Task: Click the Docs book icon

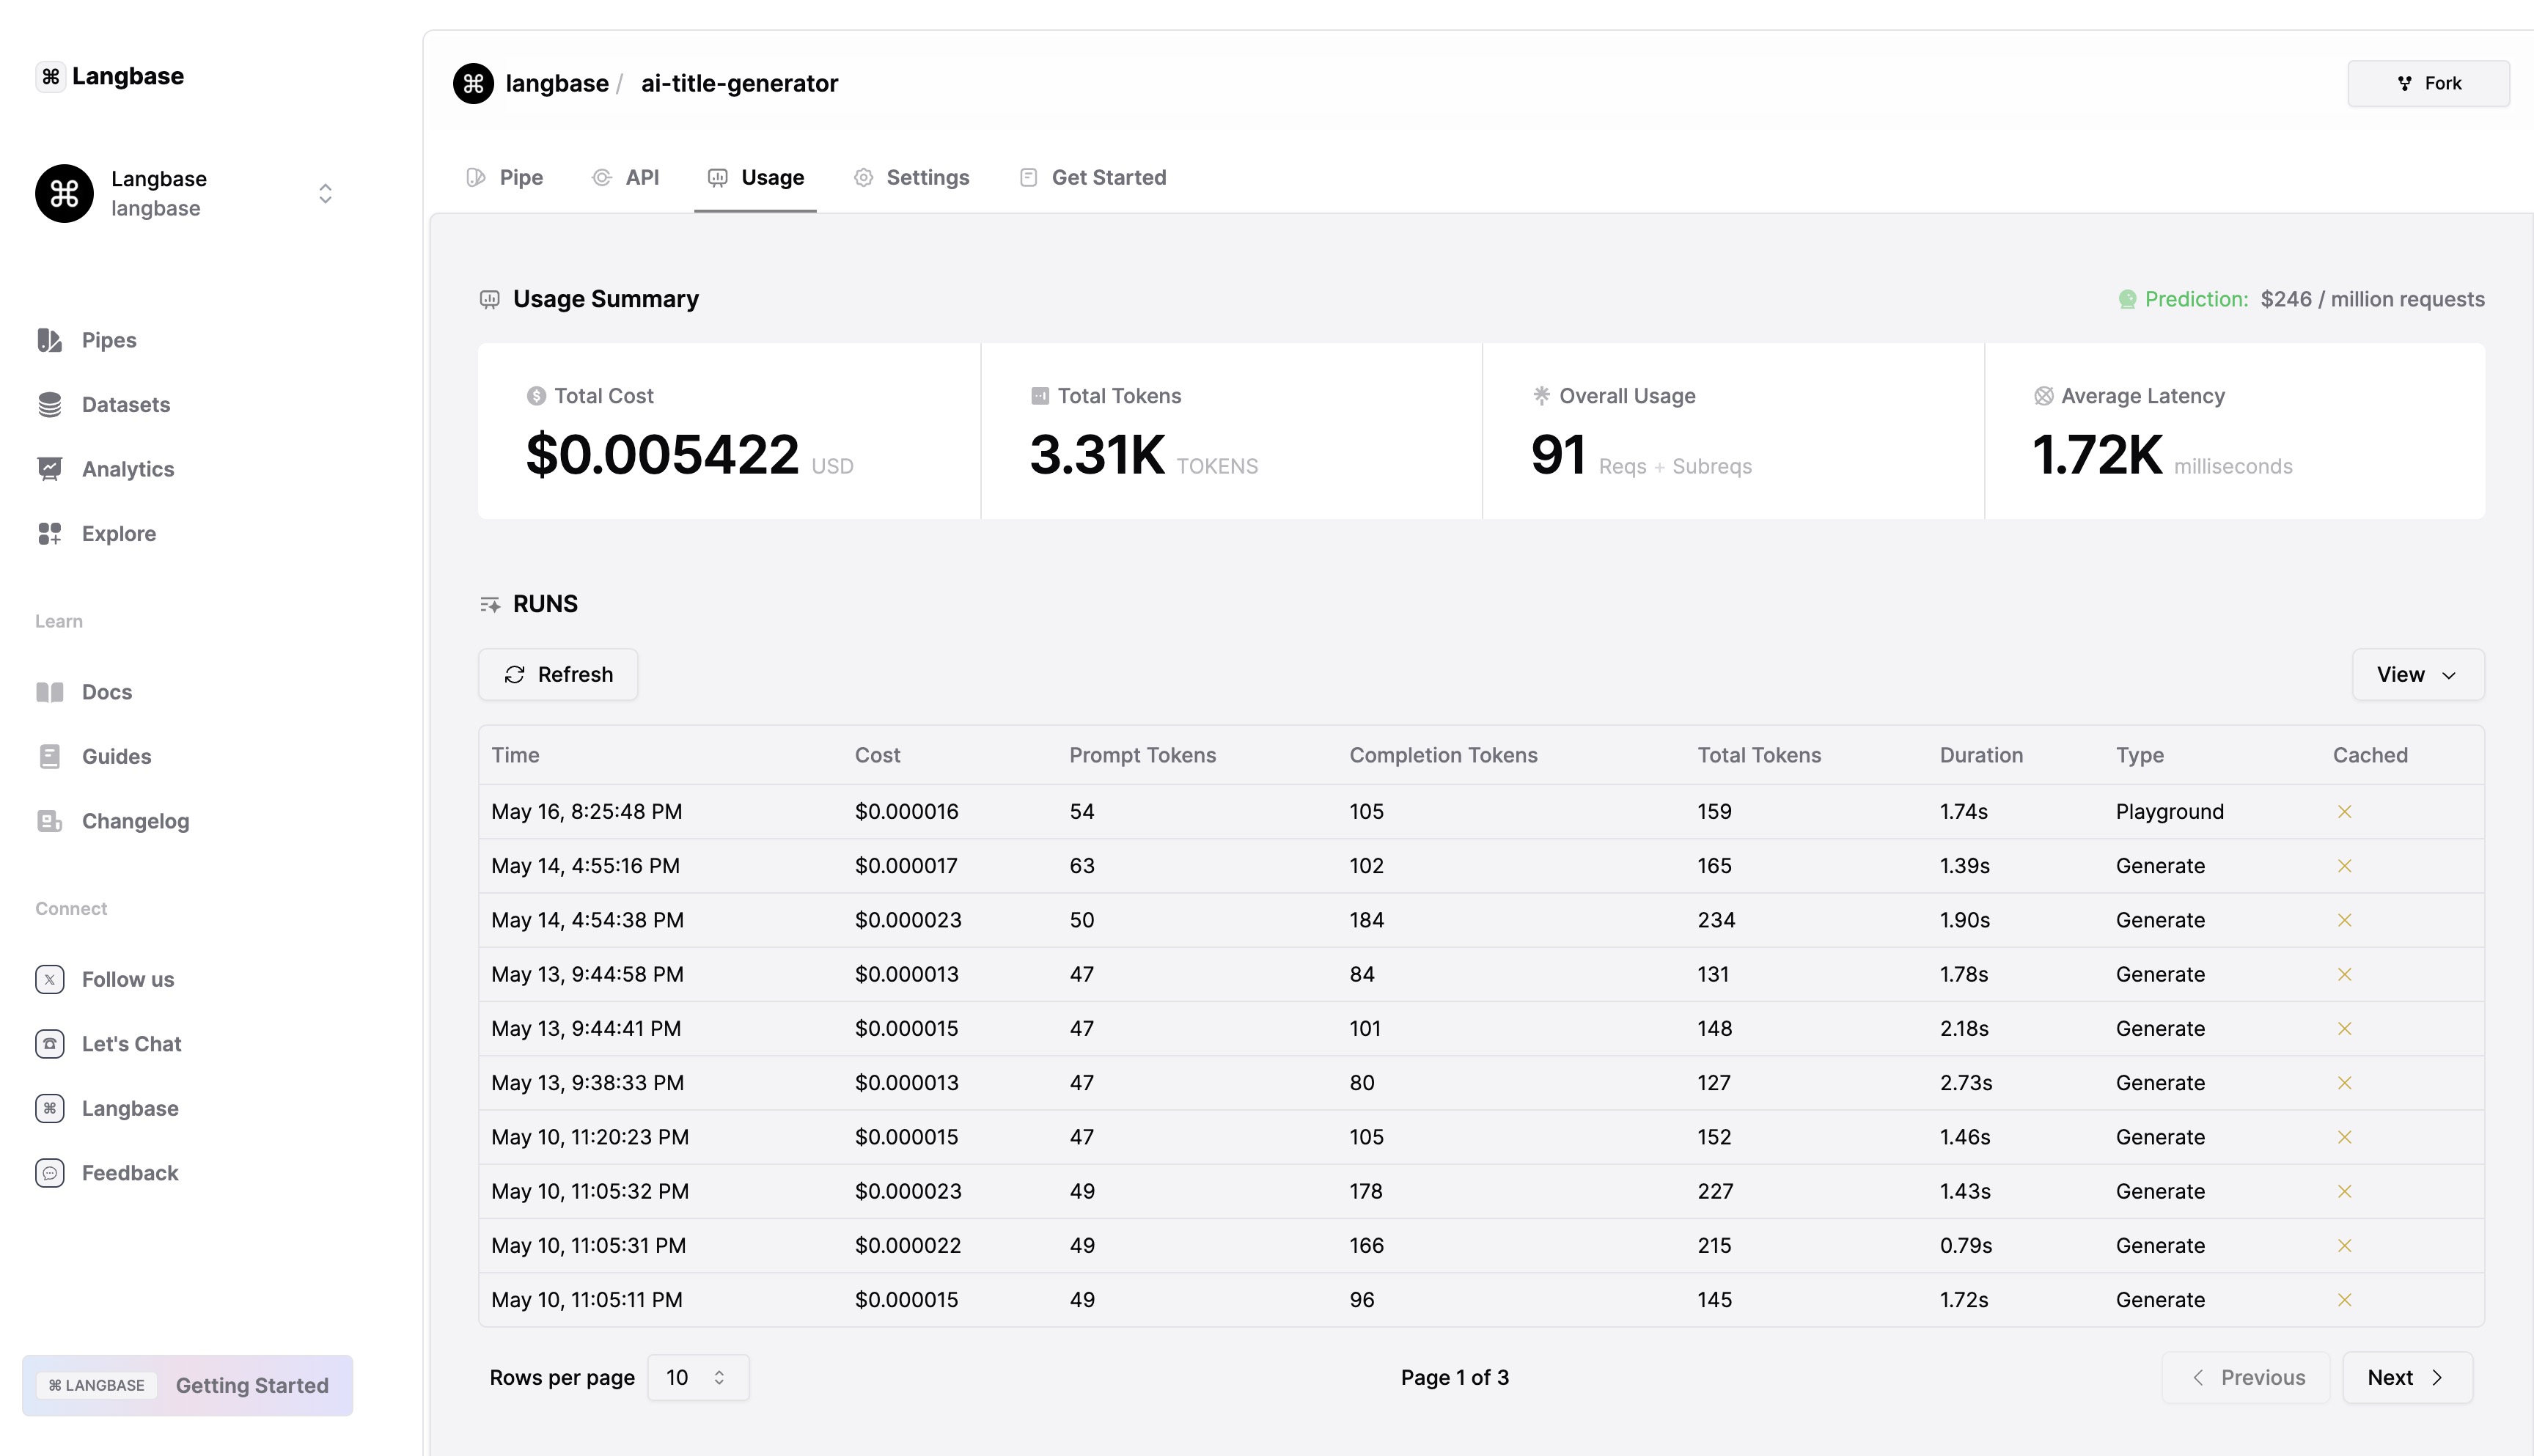Action: coord(49,692)
